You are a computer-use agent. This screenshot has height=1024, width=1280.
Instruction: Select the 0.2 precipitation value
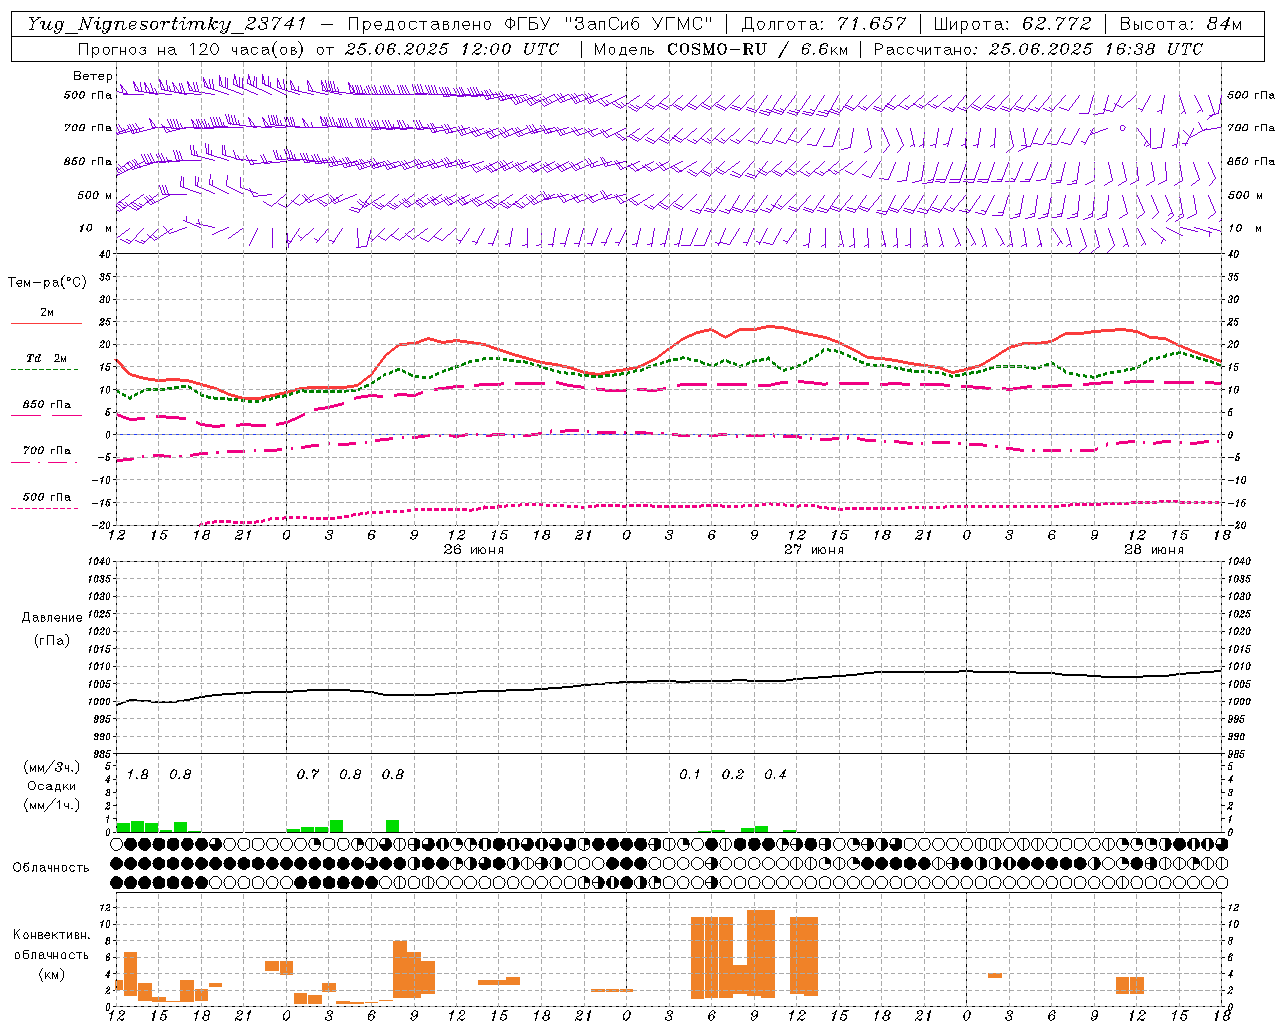(733, 775)
